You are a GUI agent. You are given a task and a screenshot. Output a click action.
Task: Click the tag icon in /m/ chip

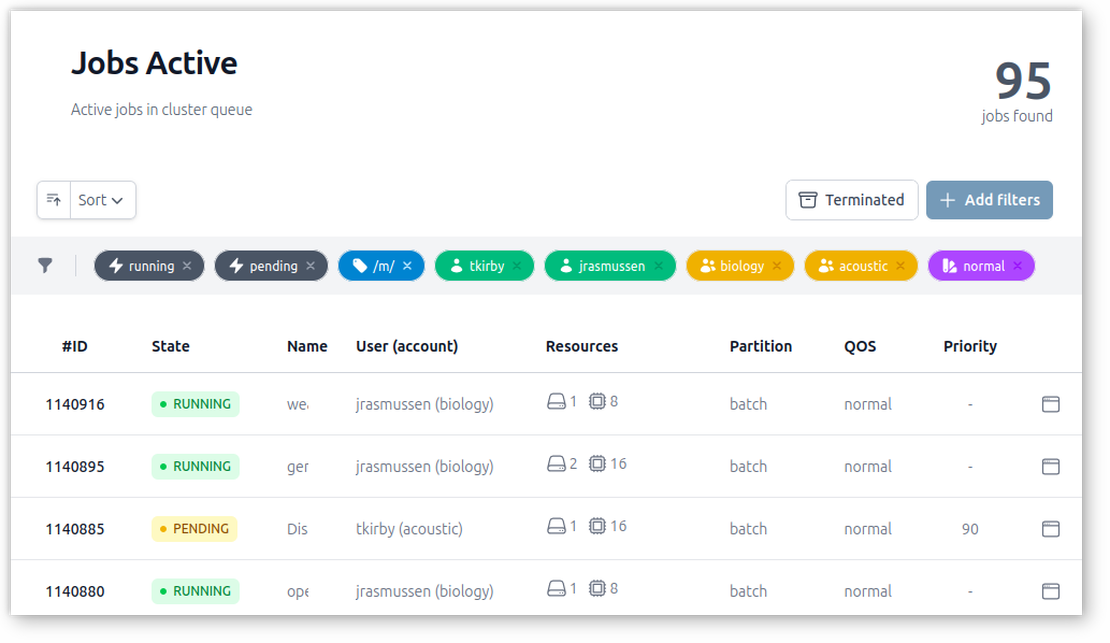360,266
